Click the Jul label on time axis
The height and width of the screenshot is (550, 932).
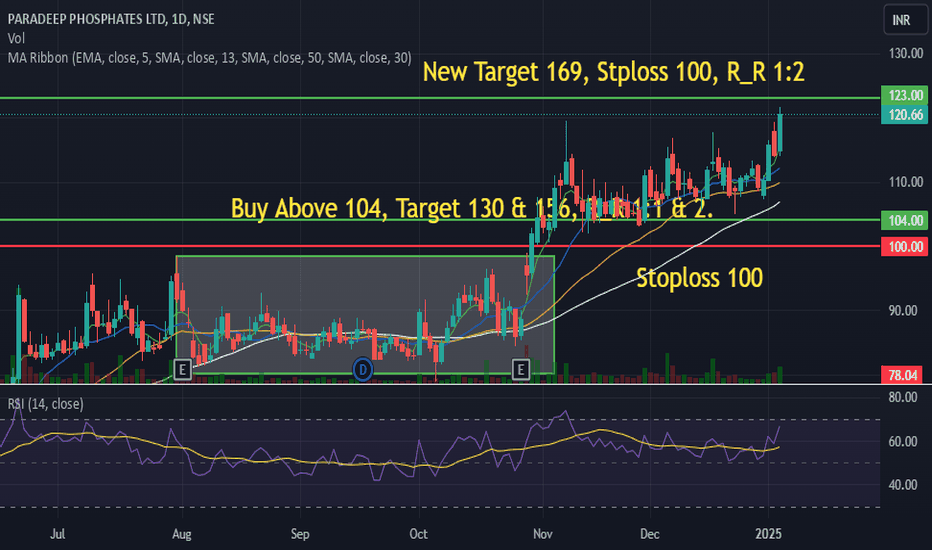pyautogui.click(x=58, y=534)
